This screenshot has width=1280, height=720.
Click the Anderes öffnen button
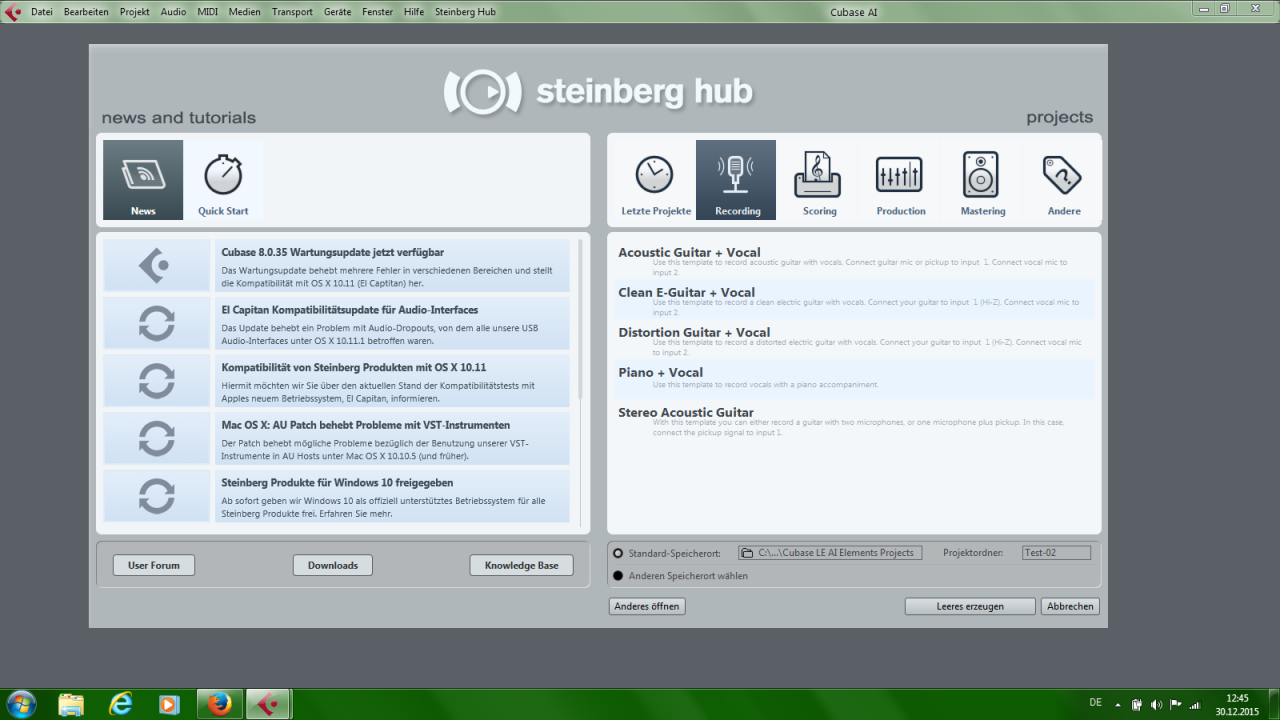[x=647, y=606]
